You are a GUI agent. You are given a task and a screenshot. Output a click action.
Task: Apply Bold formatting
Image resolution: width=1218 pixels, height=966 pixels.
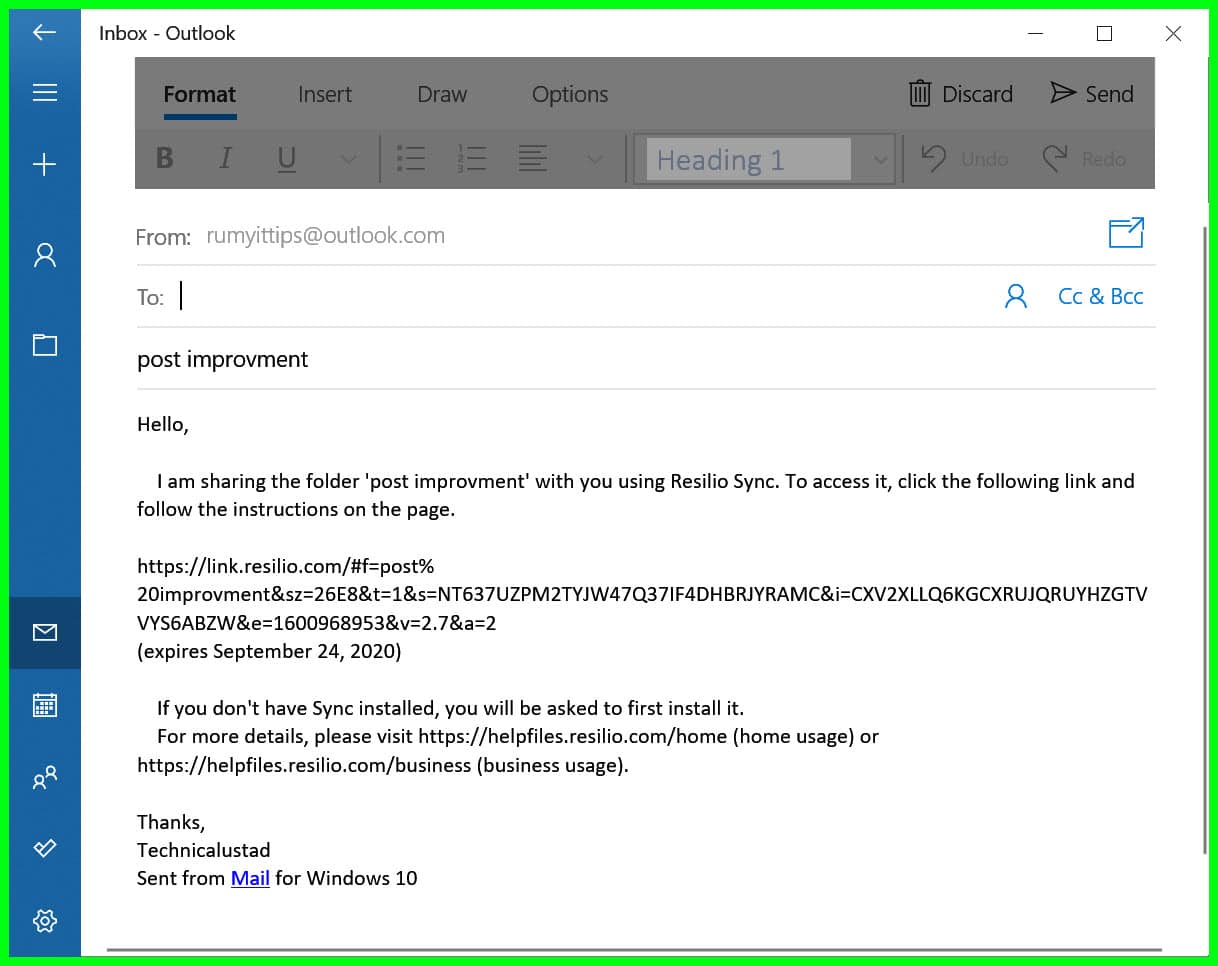point(165,159)
